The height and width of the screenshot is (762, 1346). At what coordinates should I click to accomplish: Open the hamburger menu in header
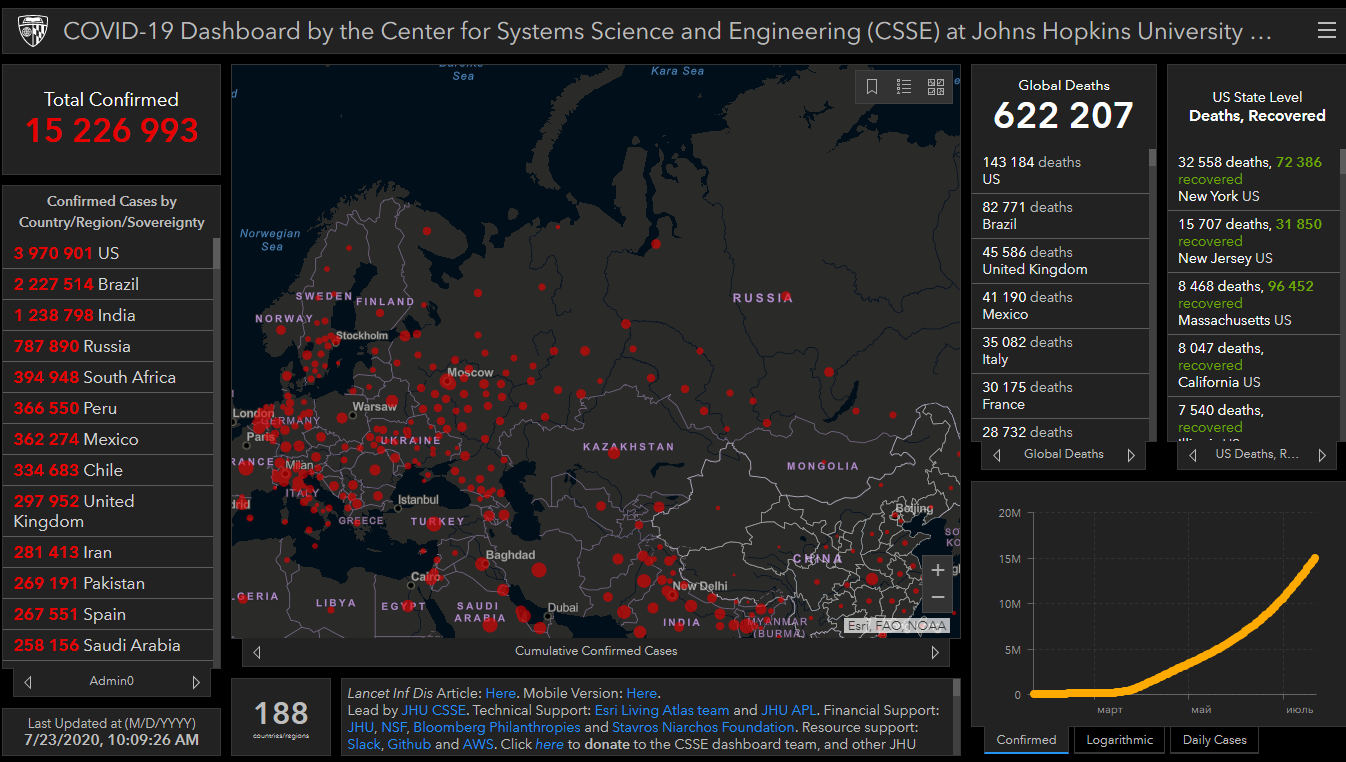tap(1326, 31)
